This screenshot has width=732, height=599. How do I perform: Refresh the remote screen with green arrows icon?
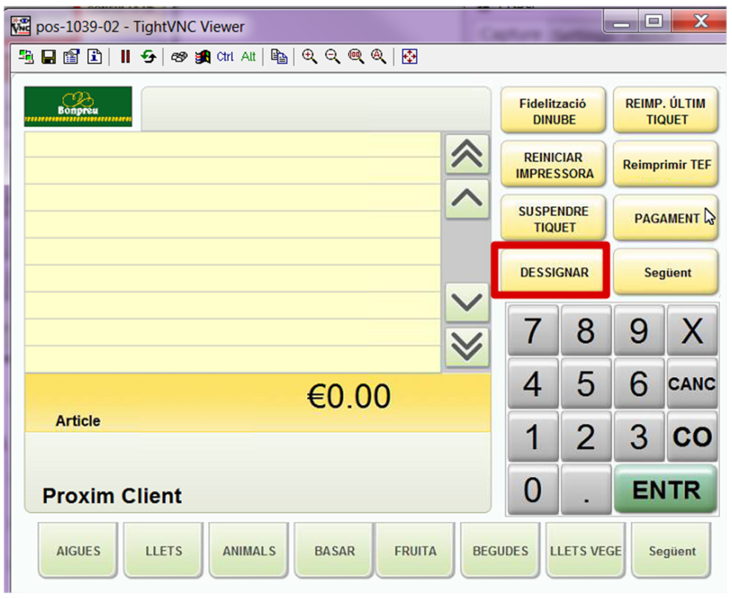tap(147, 57)
